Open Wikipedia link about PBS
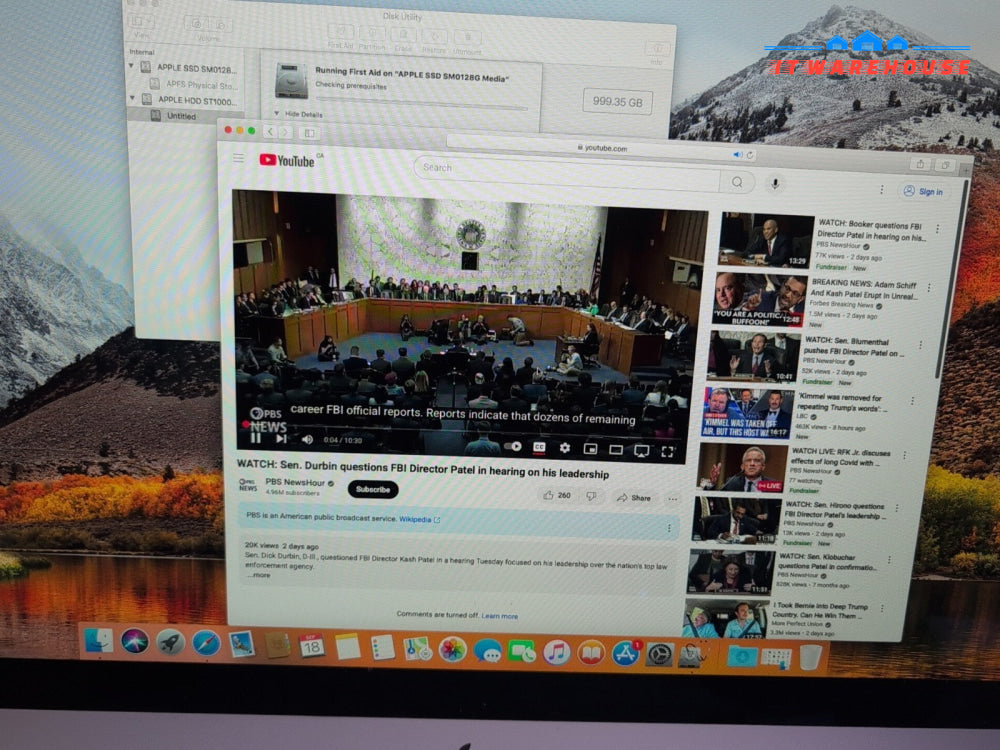 [x=419, y=519]
